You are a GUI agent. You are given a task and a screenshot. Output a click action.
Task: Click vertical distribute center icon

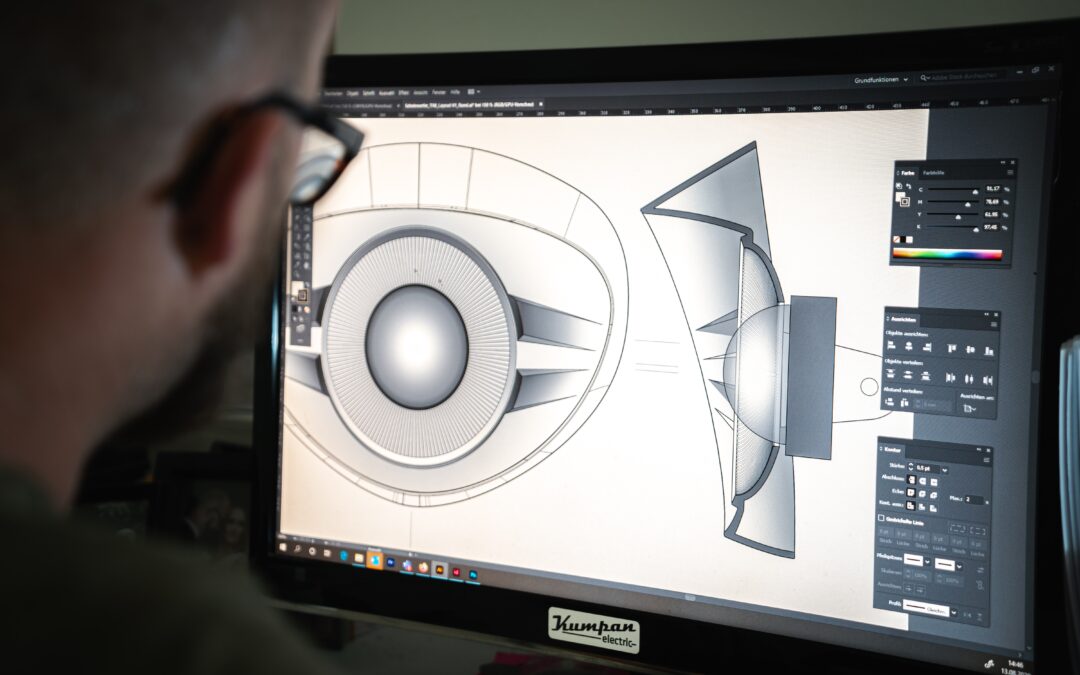point(908,375)
